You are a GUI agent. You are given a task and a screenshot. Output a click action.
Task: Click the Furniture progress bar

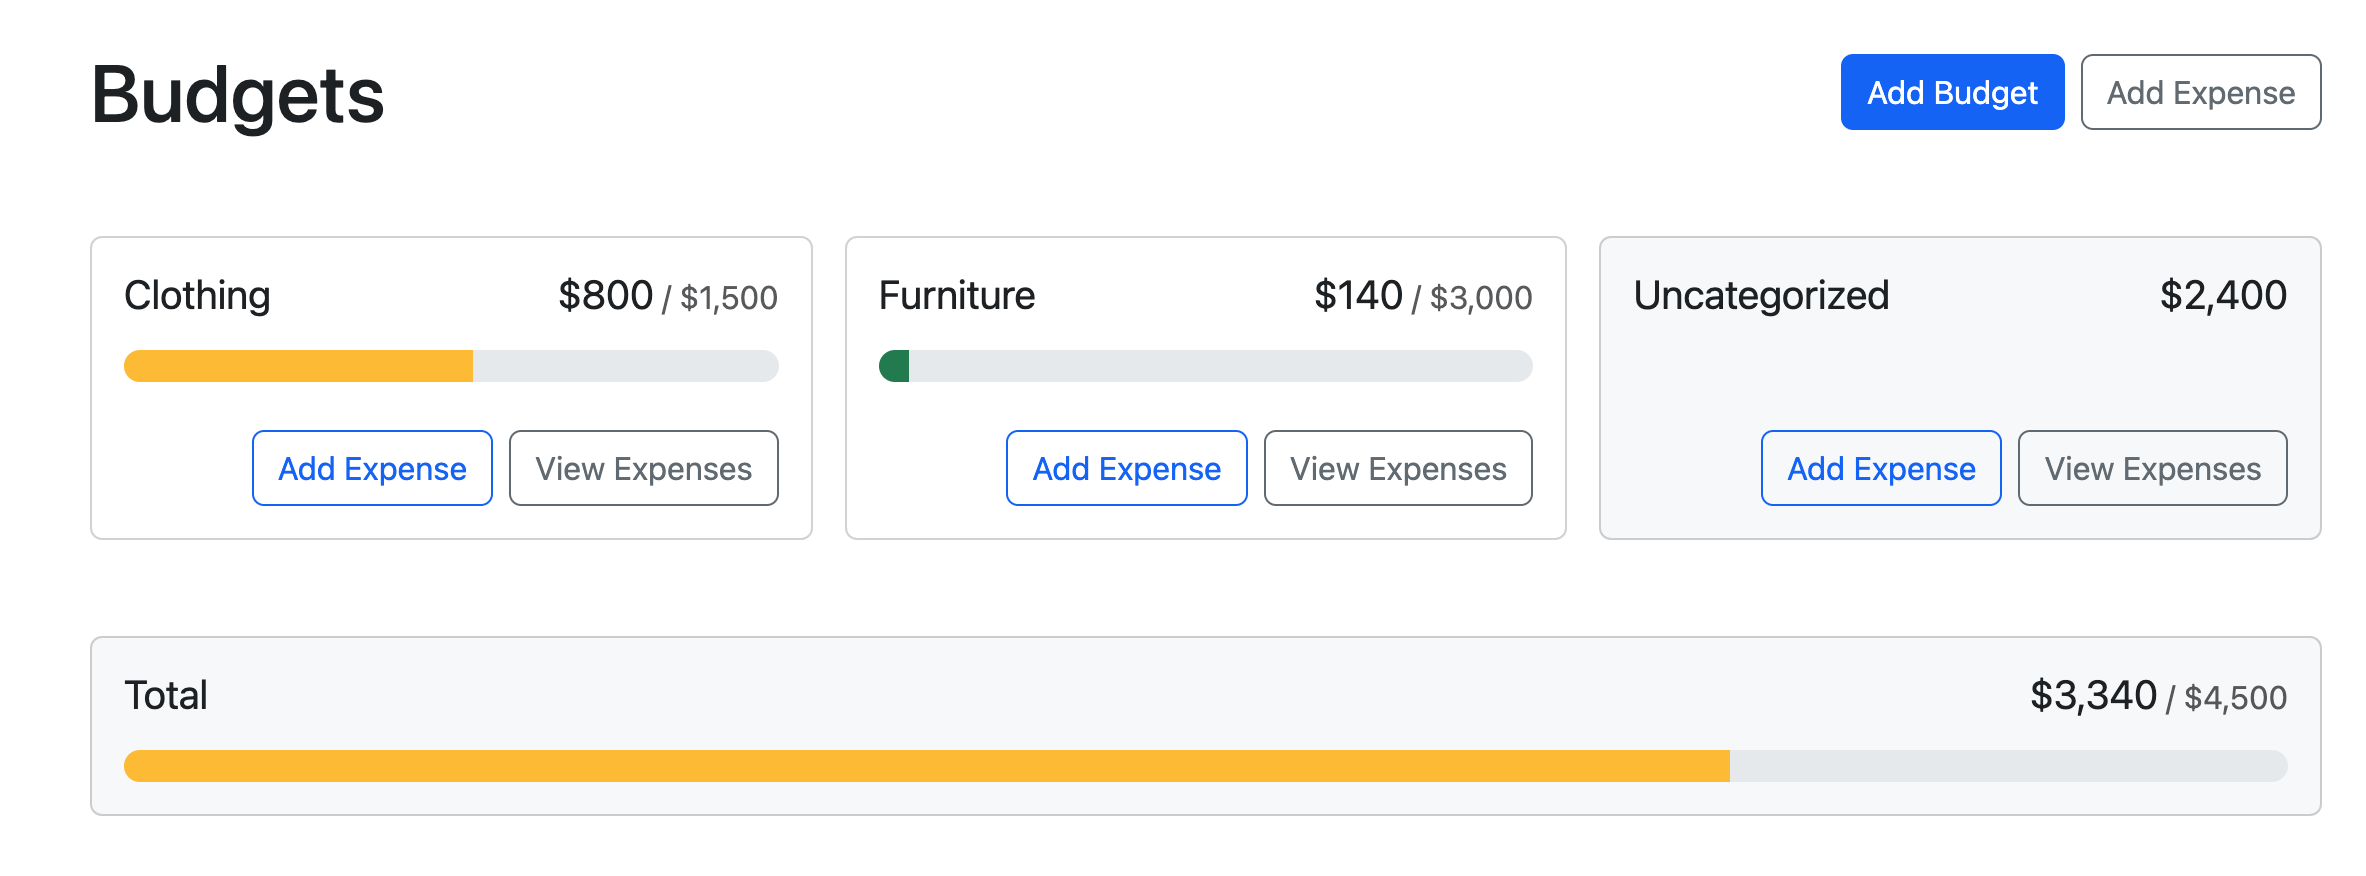click(1205, 366)
